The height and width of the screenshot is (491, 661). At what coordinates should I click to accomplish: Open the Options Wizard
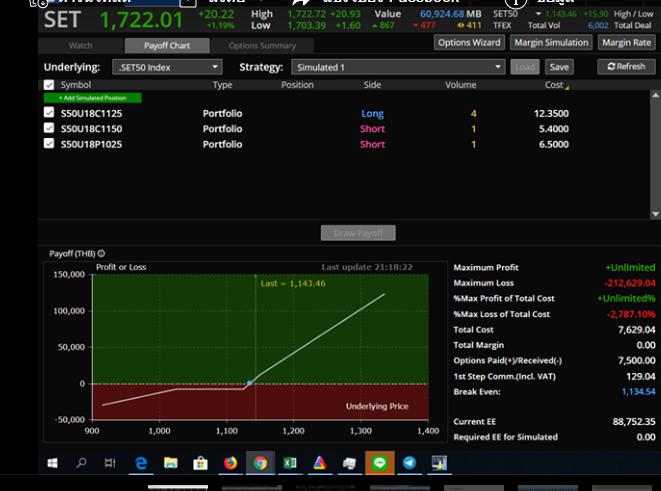(x=469, y=43)
